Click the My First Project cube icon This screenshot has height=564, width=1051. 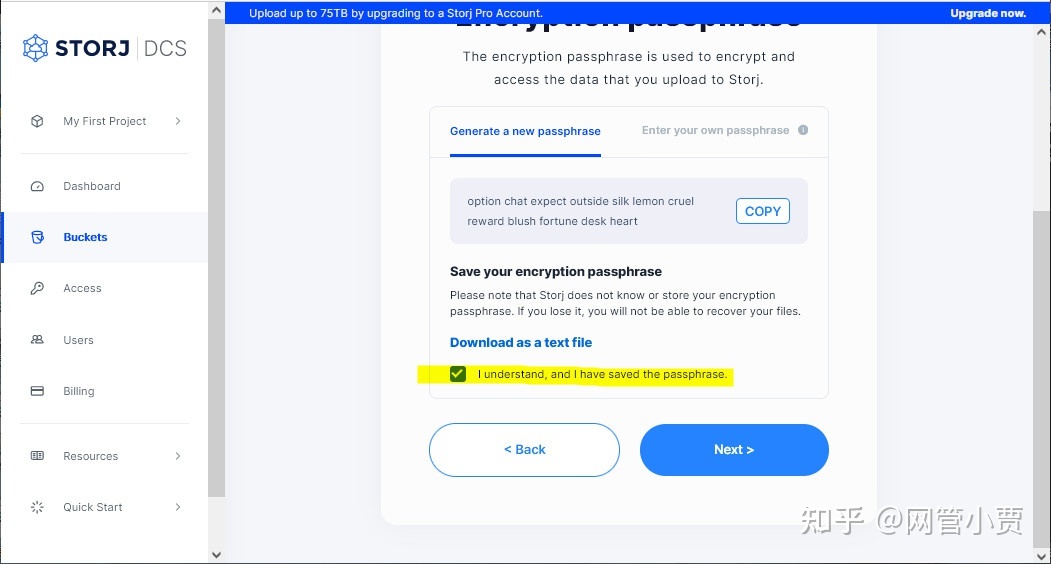[x=38, y=121]
